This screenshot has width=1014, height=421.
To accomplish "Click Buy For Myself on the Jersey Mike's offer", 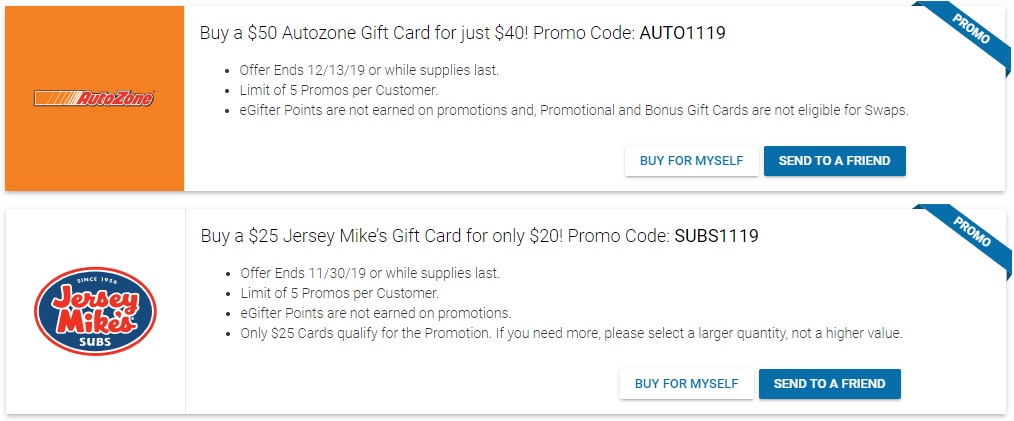I will [x=686, y=383].
